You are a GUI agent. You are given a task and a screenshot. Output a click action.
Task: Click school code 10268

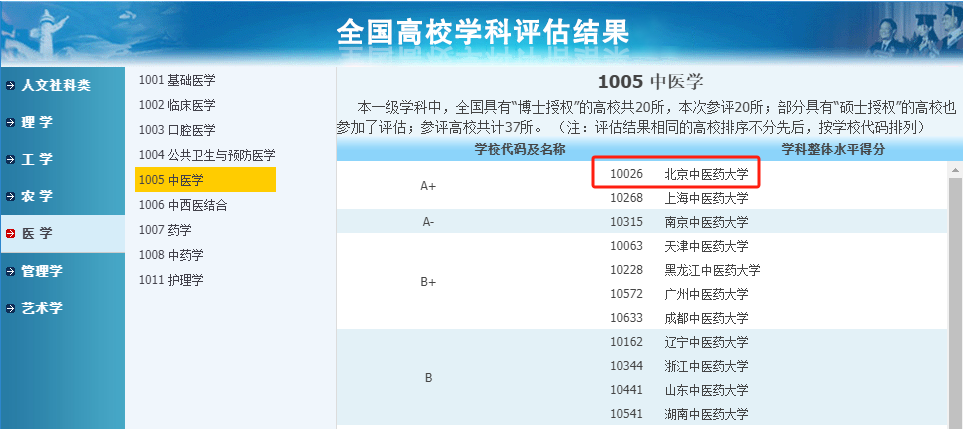626,198
